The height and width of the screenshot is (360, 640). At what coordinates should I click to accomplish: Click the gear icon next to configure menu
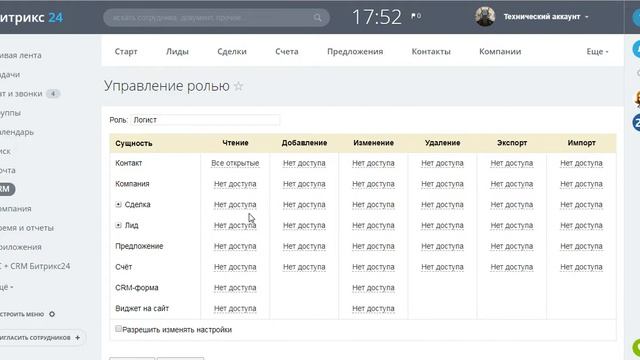pyautogui.click(x=52, y=314)
